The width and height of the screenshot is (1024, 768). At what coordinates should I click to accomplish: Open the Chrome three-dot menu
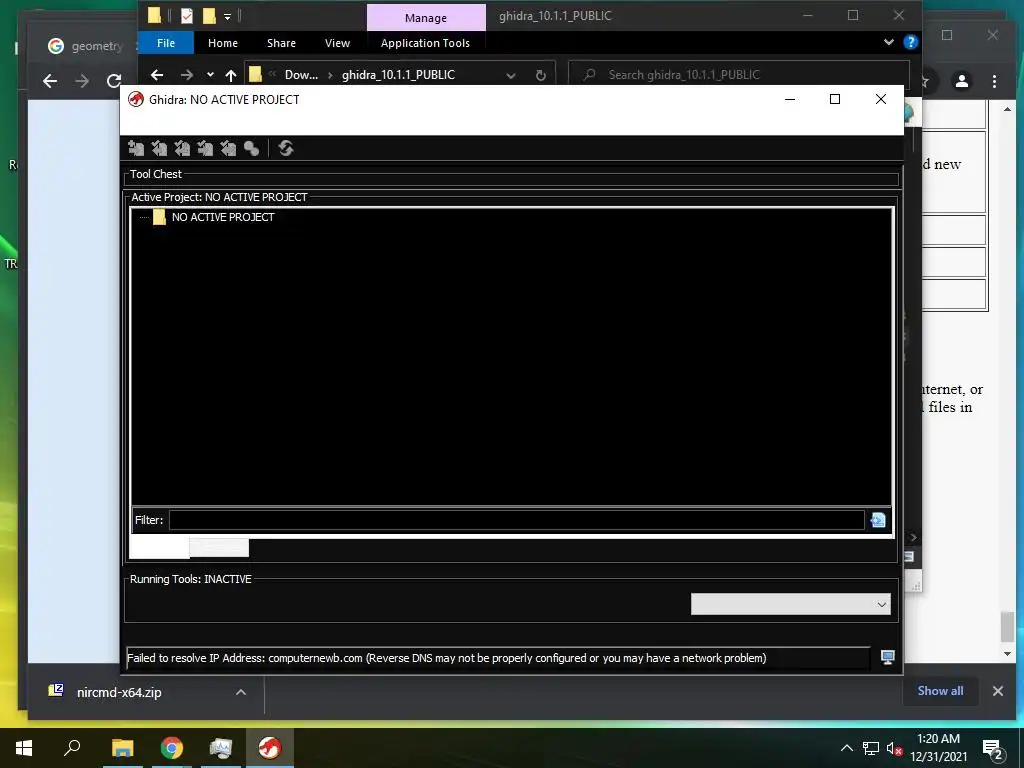pos(994,81)
